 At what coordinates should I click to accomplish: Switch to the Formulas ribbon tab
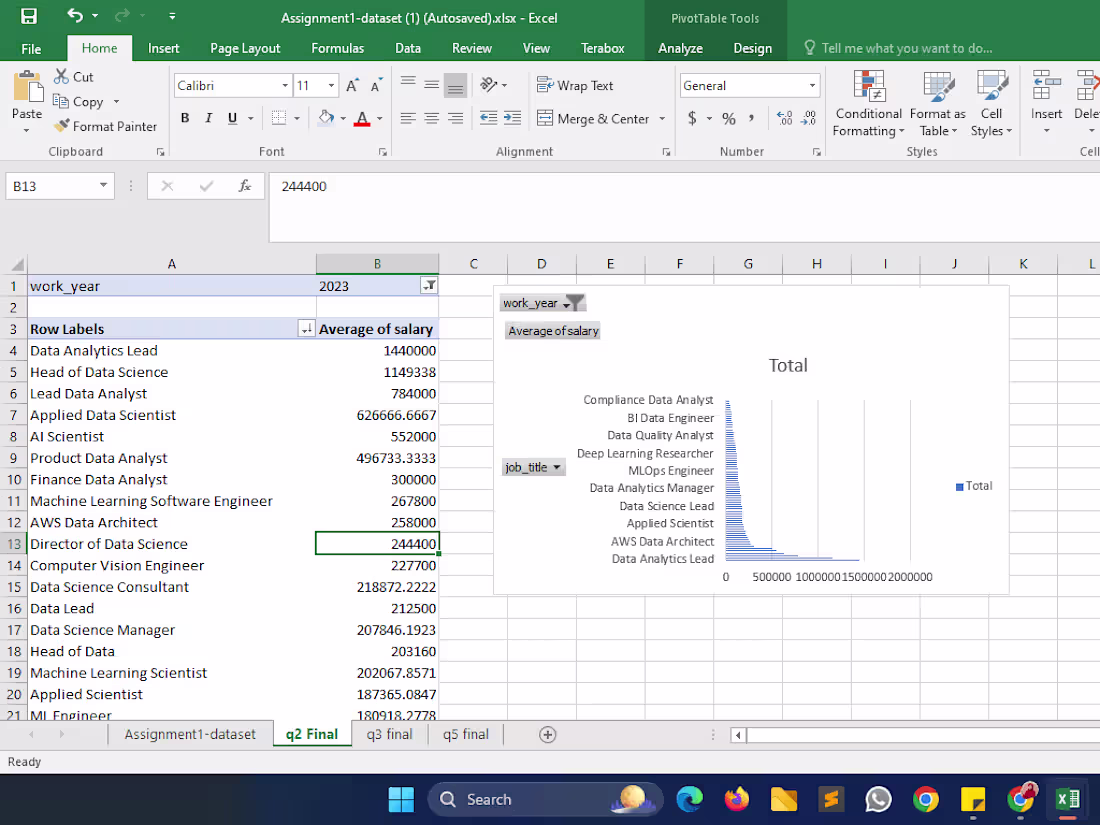337,47
